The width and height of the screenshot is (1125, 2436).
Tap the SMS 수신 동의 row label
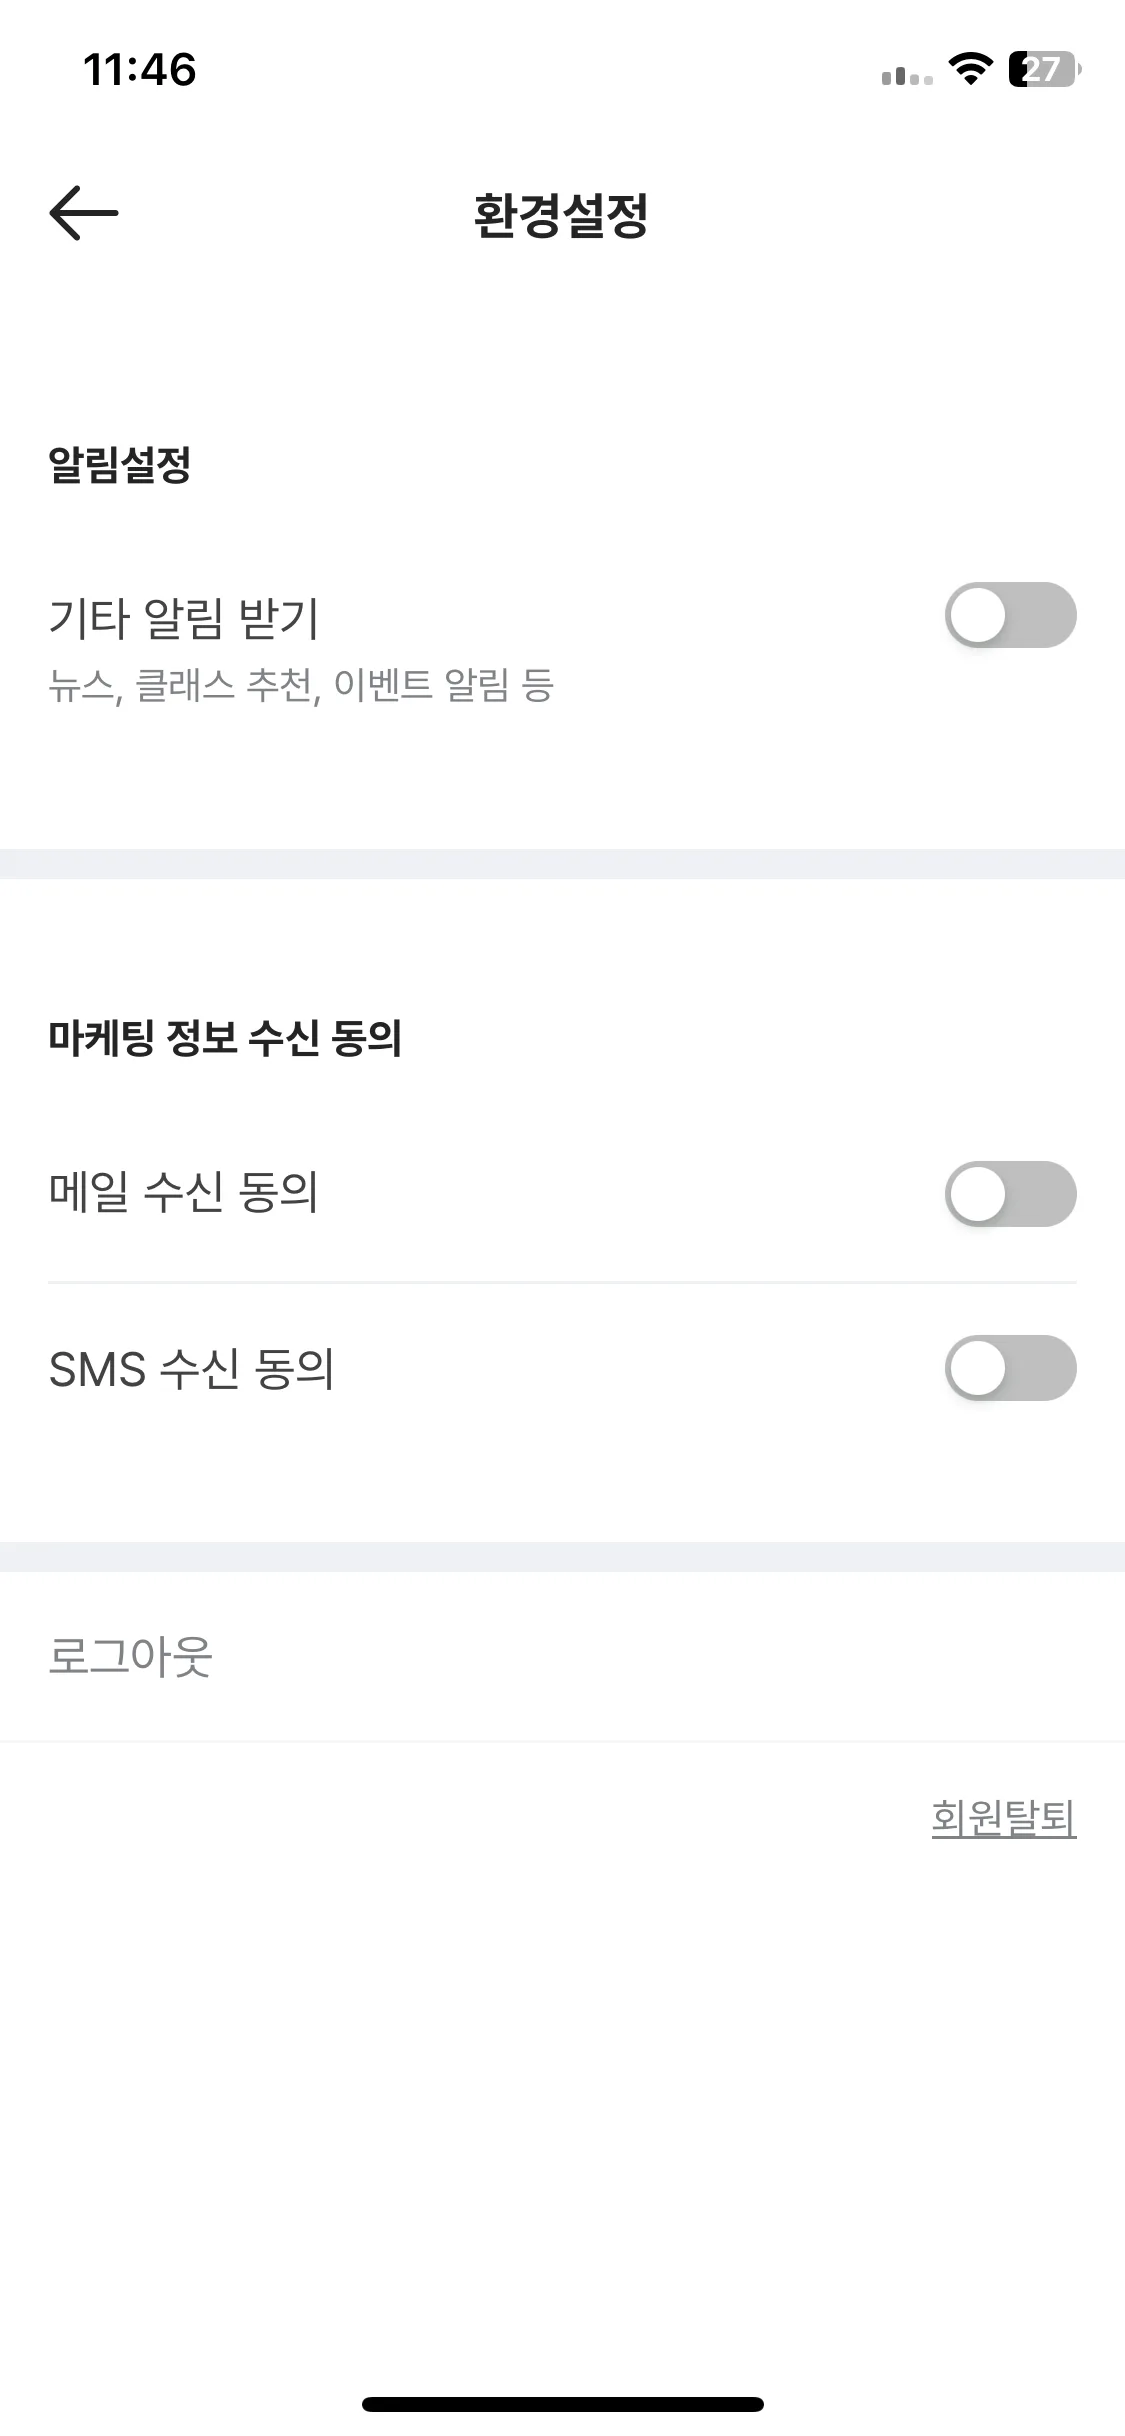tap(191, 1368)
